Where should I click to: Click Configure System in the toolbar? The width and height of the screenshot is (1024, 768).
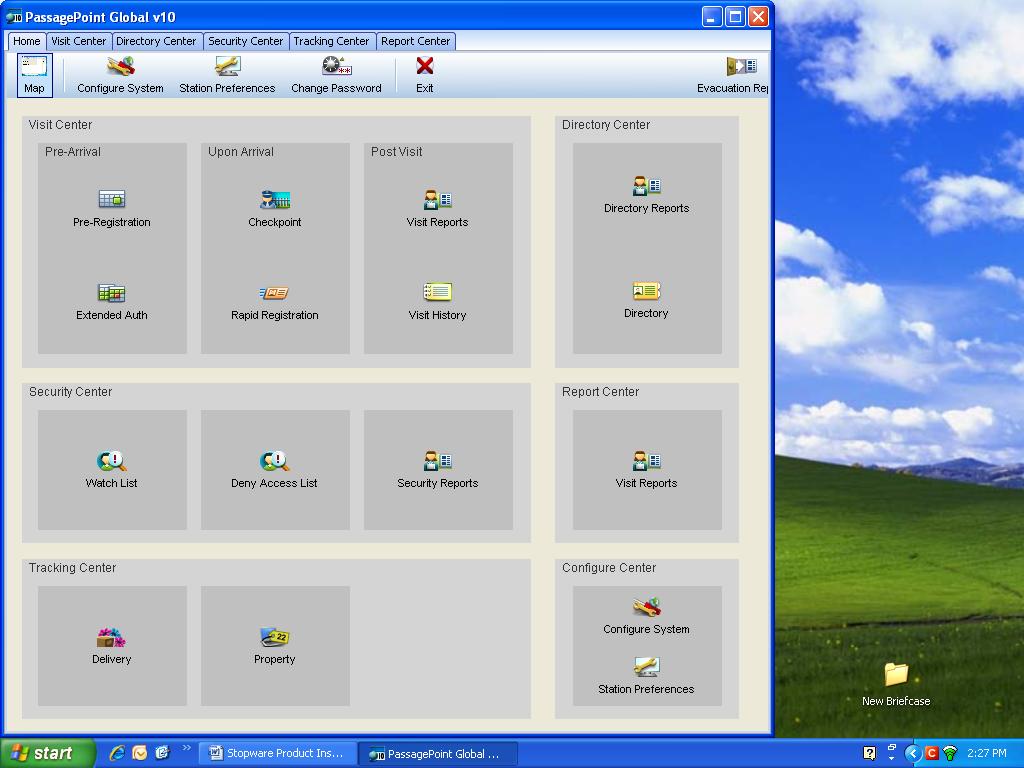pos(120,75)
